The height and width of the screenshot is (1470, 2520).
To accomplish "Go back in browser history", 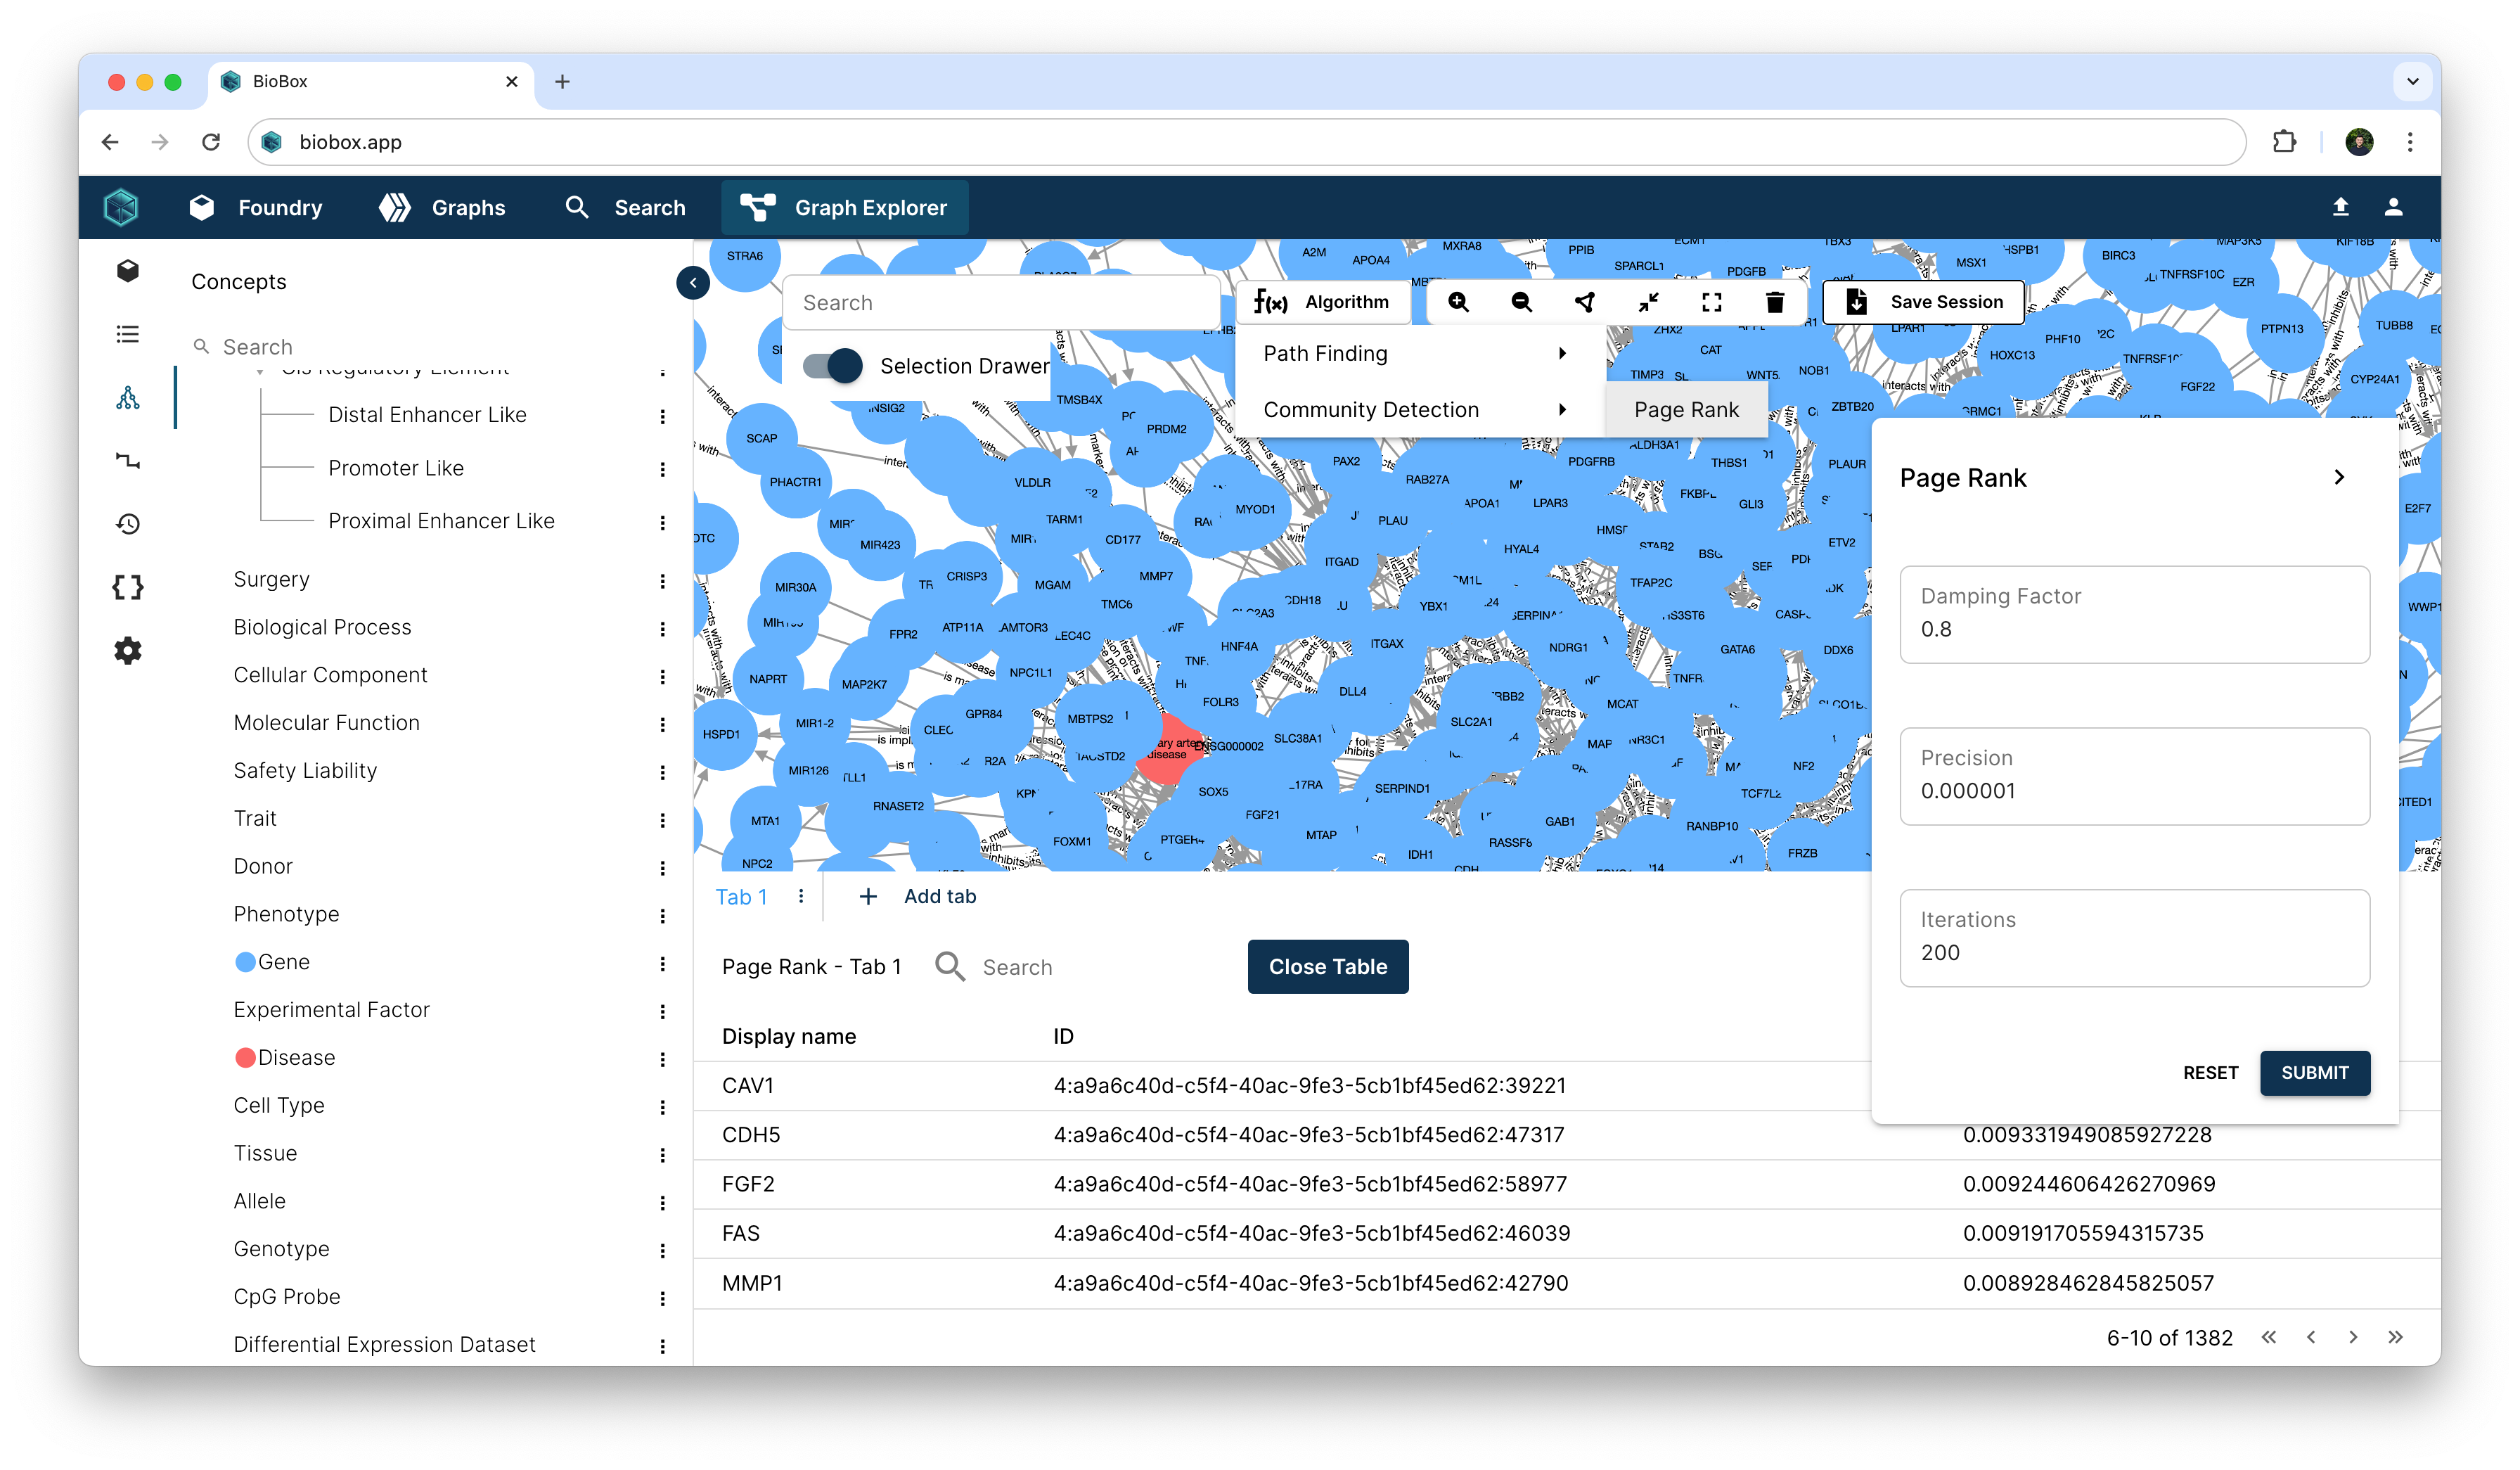I will pyautogui.click(x=110, y=142).
